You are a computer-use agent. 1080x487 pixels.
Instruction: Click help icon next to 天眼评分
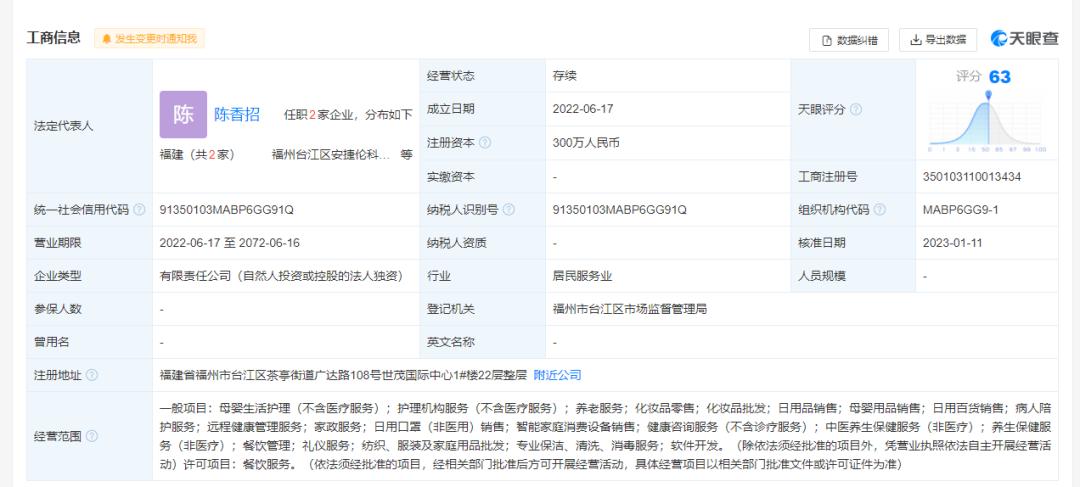(856, 109)
